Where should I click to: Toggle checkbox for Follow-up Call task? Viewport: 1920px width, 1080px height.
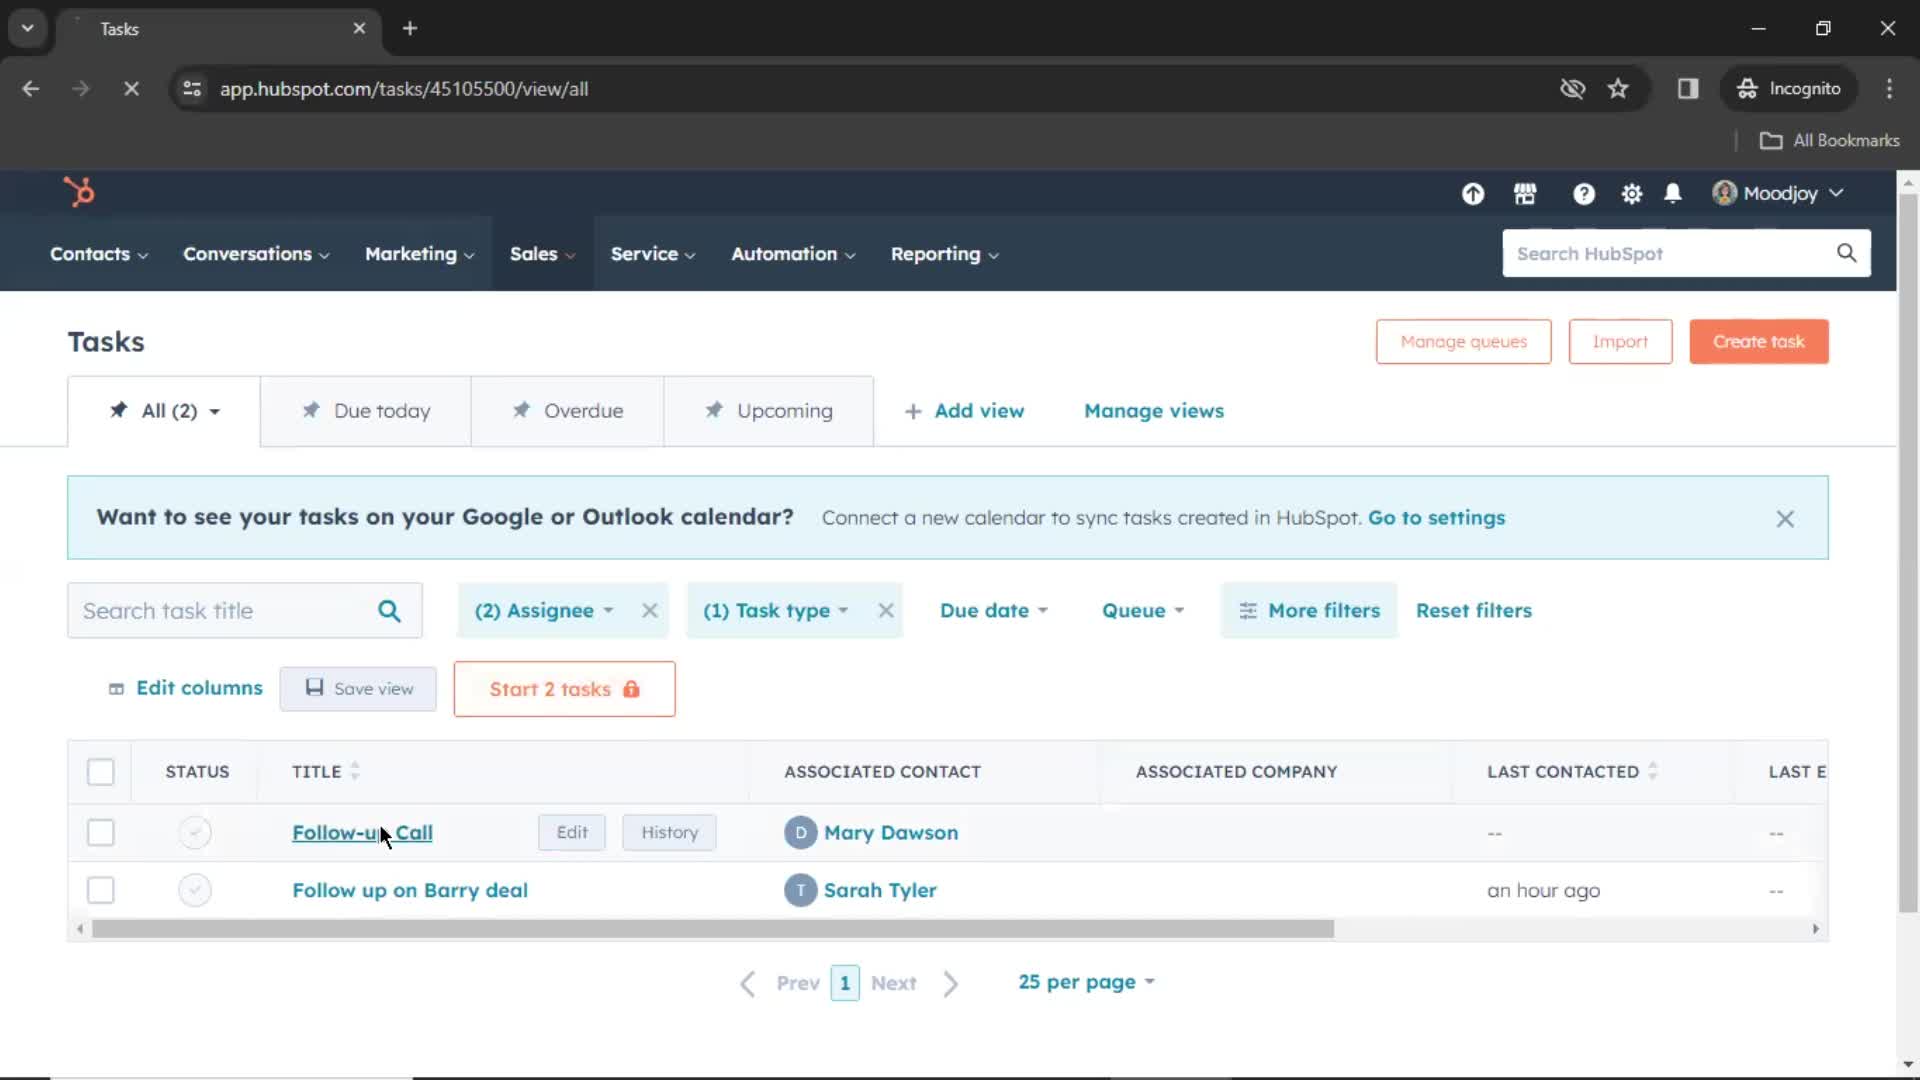click(x=100, y=832)
